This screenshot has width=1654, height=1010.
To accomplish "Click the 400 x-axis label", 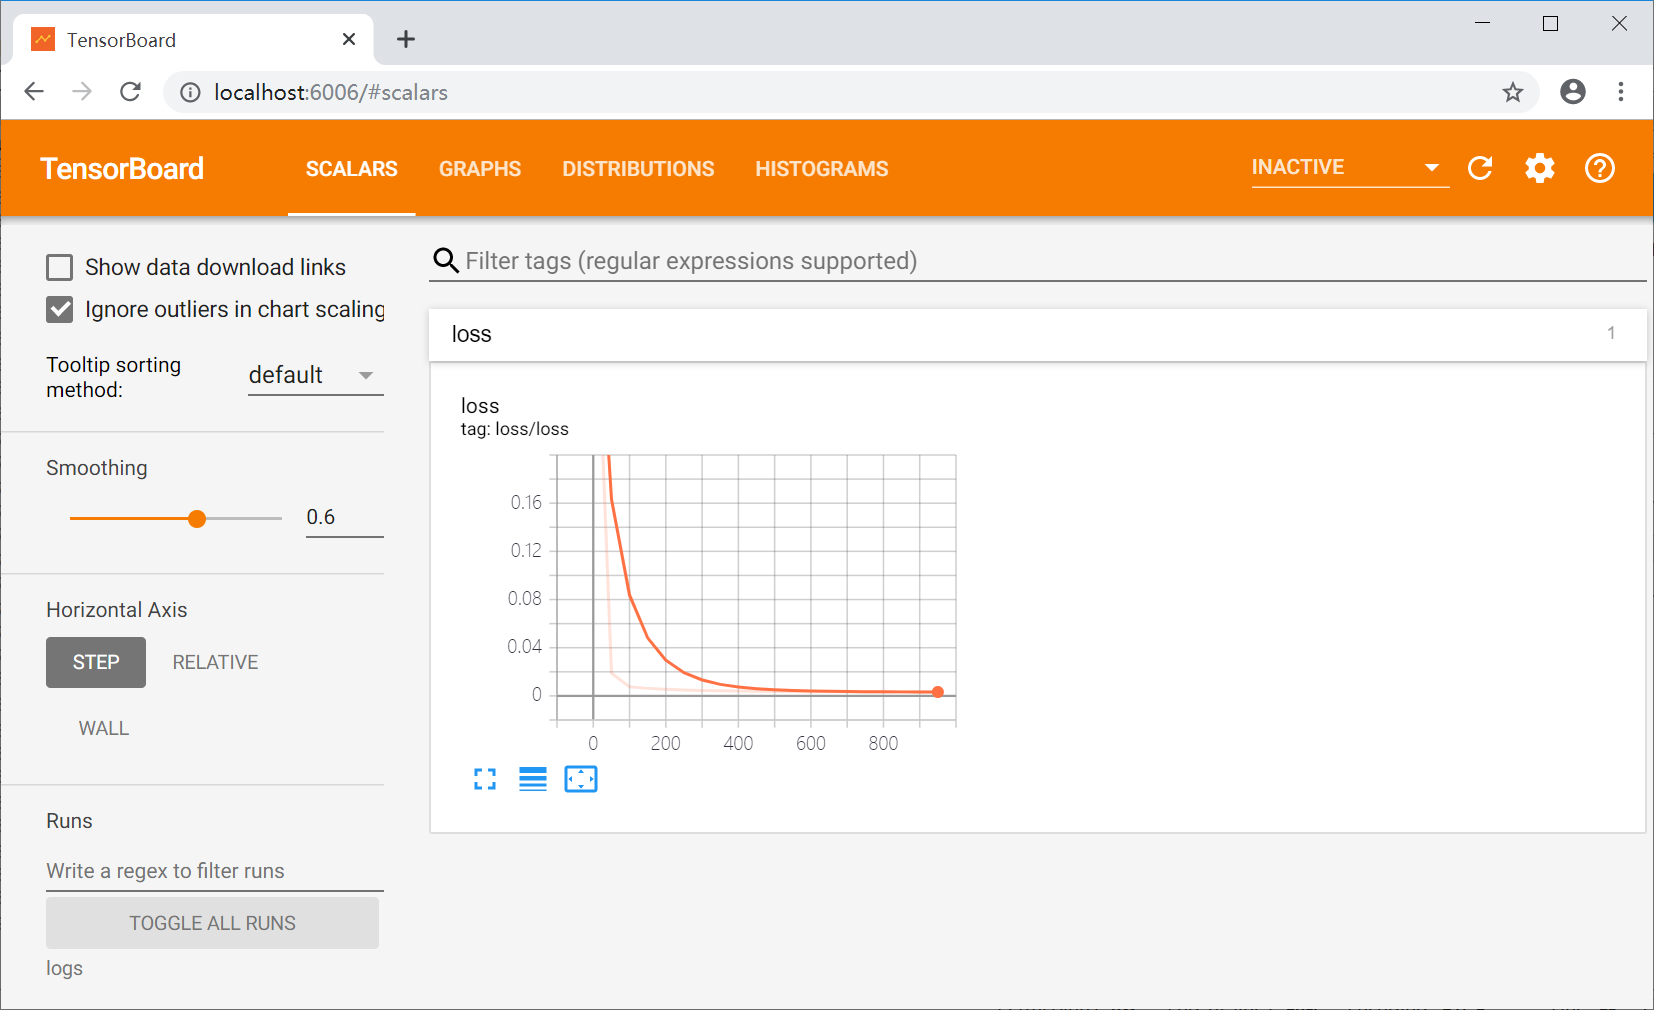I will (x=738, y=743).
